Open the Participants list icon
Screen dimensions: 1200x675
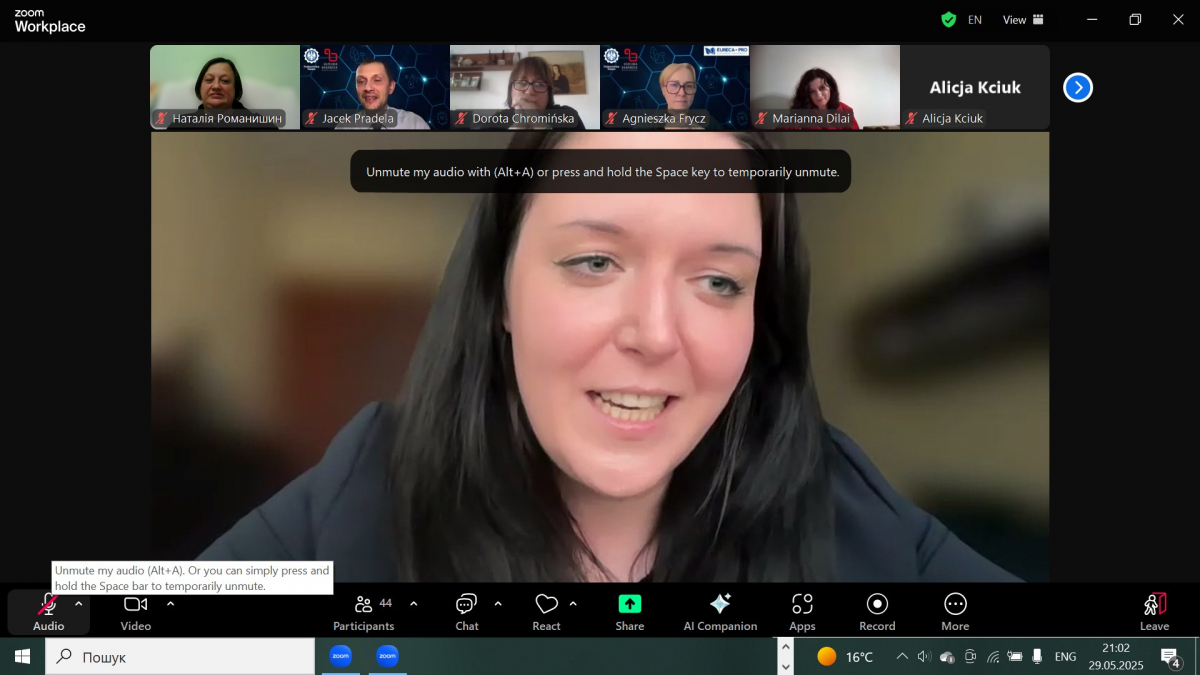364,605
